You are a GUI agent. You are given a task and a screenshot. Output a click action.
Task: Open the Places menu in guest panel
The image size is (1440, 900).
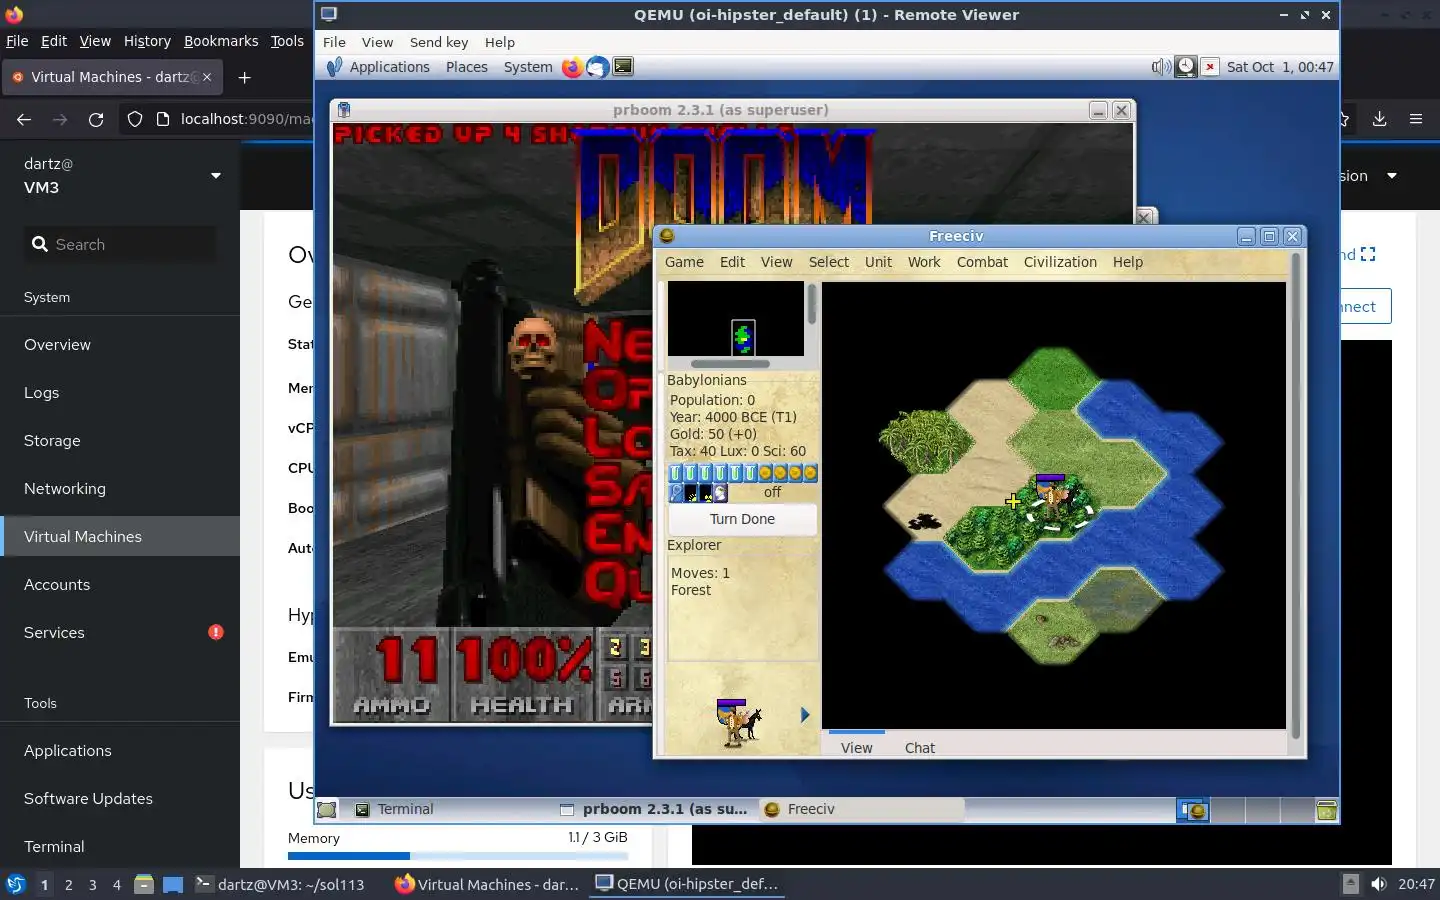tap(467, 67)
